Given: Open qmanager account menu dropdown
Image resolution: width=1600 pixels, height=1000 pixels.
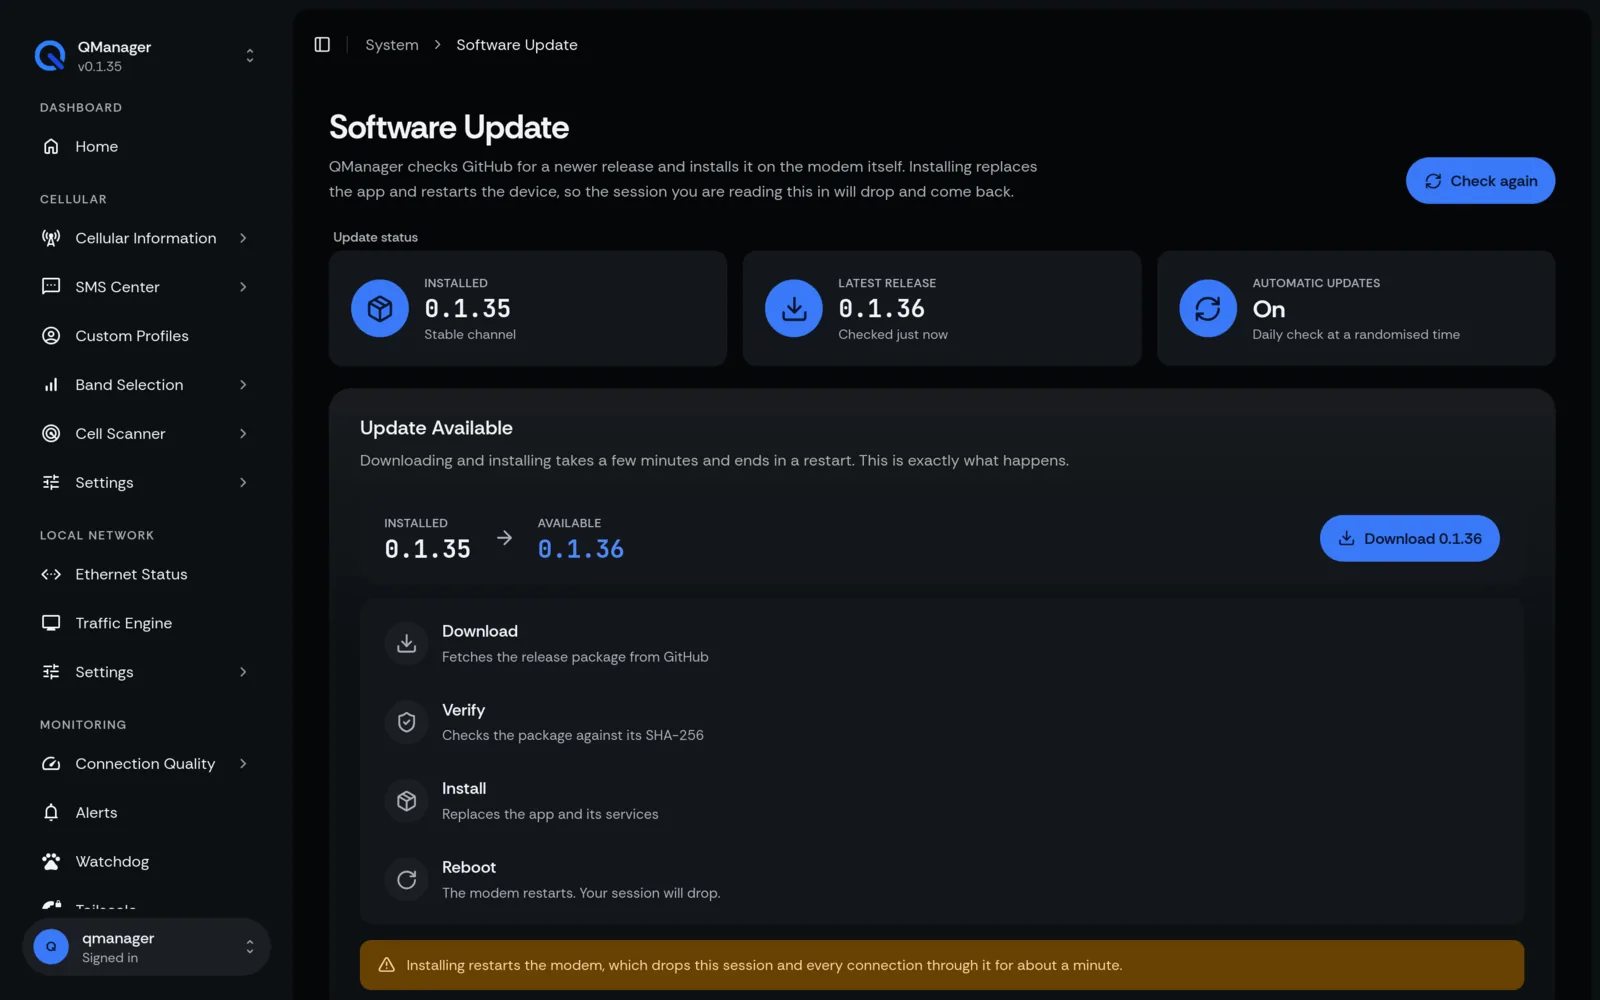Looking at the screenshot, I should [250, 947].
